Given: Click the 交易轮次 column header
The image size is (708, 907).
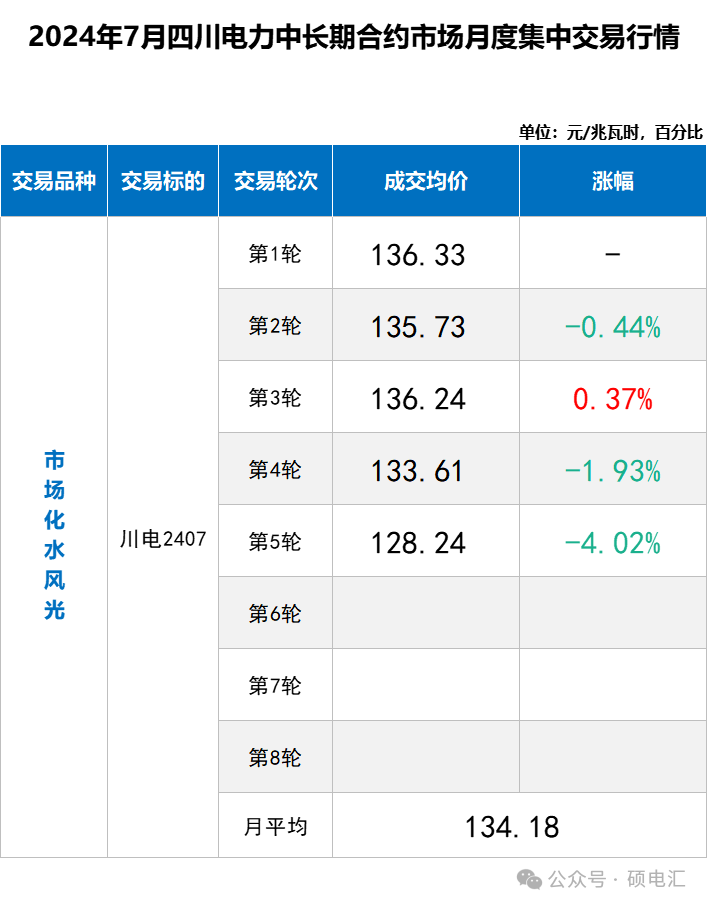Looking at the screenshot, I should [x=275, y=181].
